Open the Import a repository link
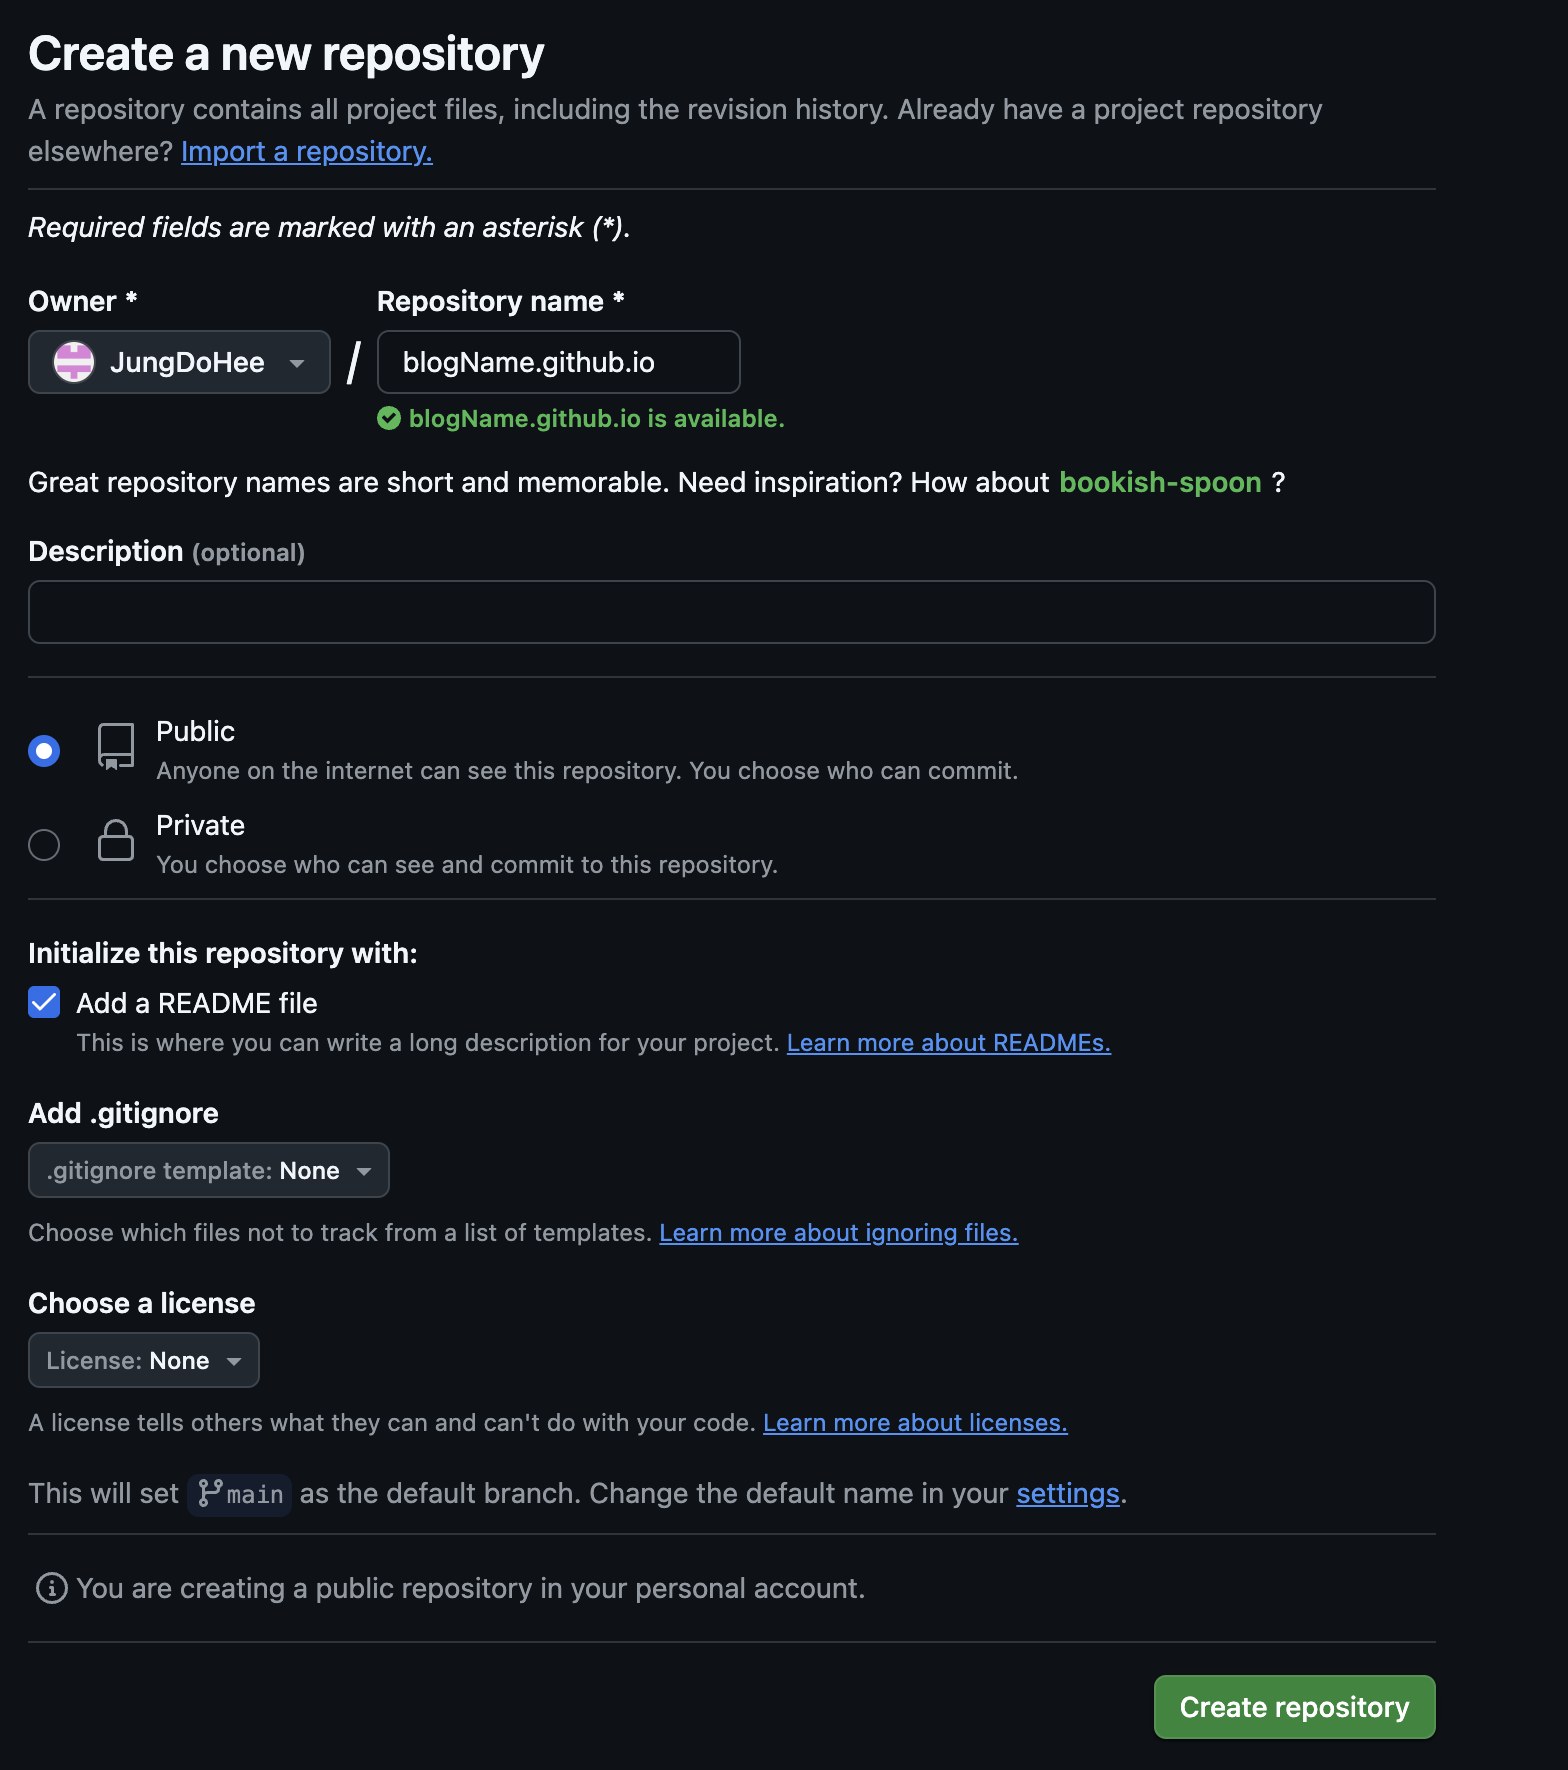Screen dimensions: 1568x1770 point(307,151)
